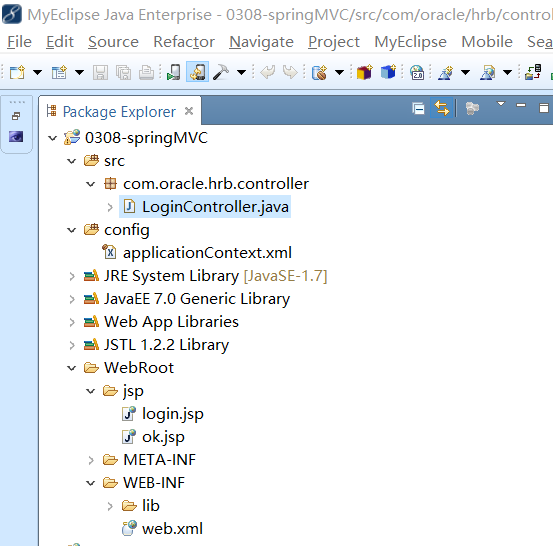This screenshot has height=546, width=553.
Task: Click the Save All toolbar icon
Action: (123, 73)
